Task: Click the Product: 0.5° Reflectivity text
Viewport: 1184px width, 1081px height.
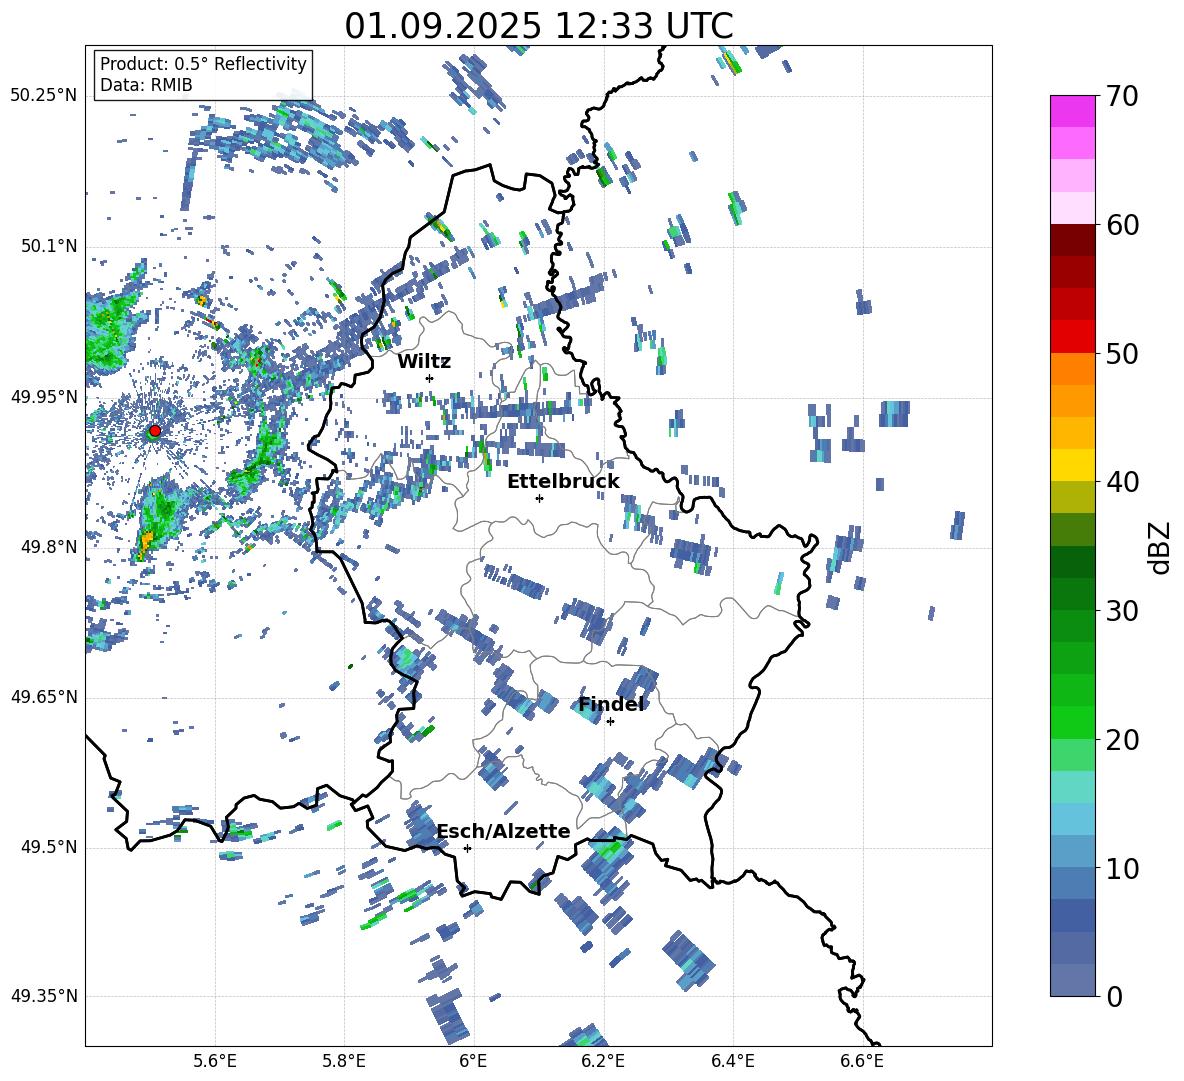Action: click(x=203, y=63)
